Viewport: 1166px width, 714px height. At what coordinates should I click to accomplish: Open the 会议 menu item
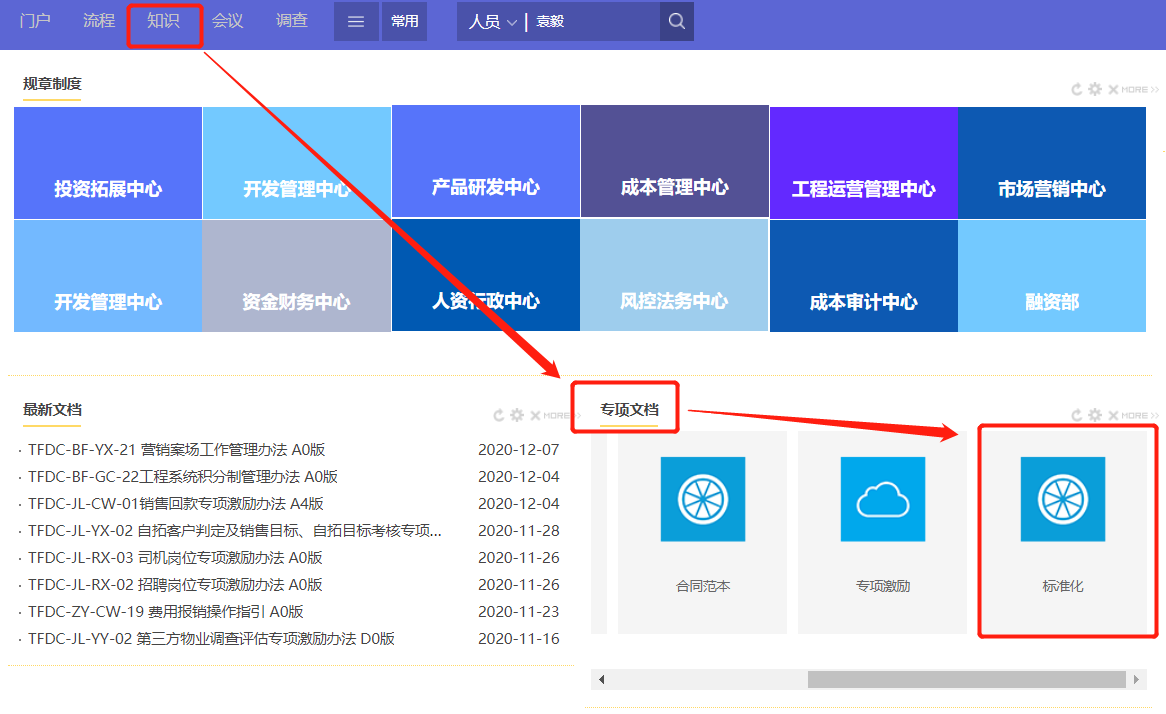tap(227, 21)
